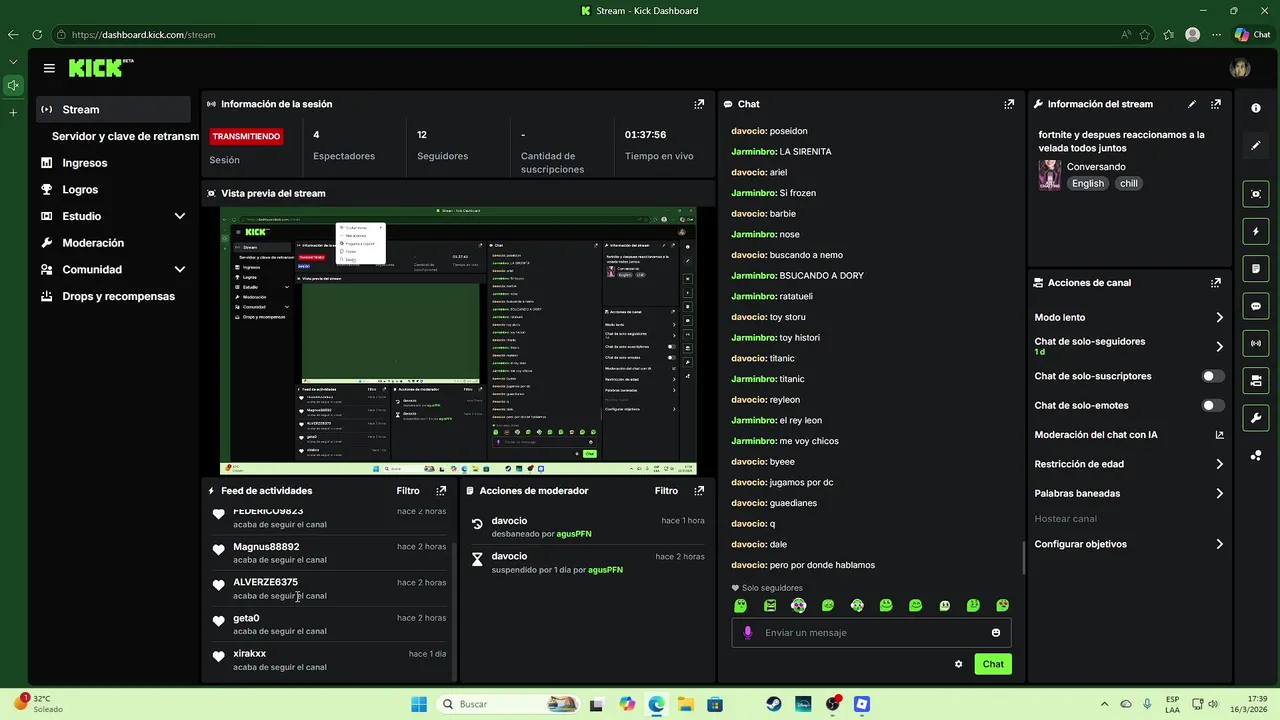Viewport: 1280px width, 720px height.
Task: Click in the Enviar un mensaje field
Action: (x=871, y=633)
